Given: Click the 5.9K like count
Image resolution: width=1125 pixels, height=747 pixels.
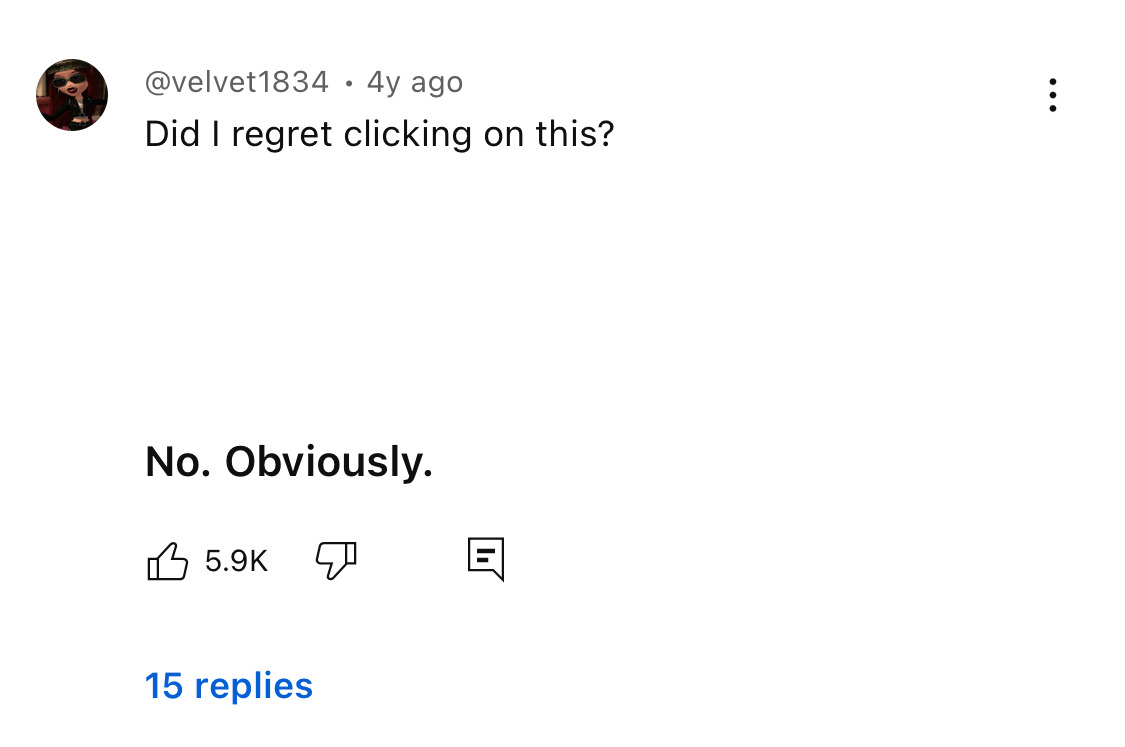Looking at the screenshot, I should pos(236,561).
